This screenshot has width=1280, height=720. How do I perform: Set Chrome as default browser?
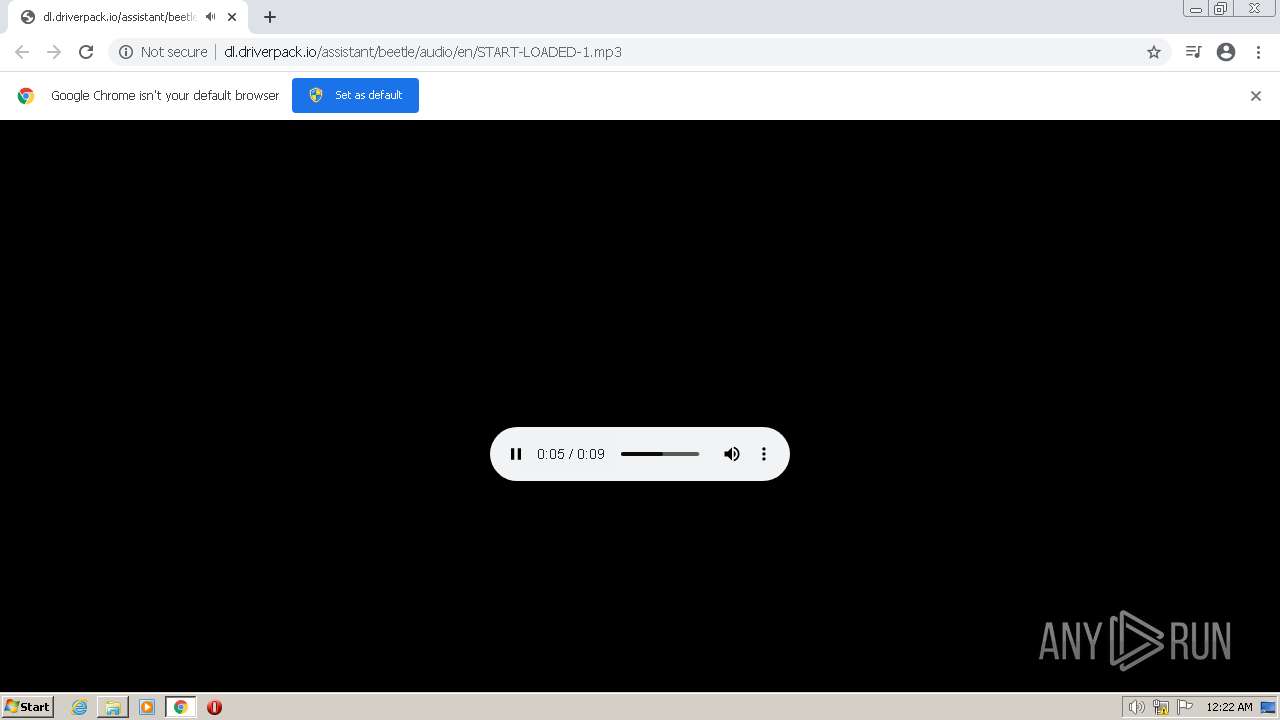(355, 95)
